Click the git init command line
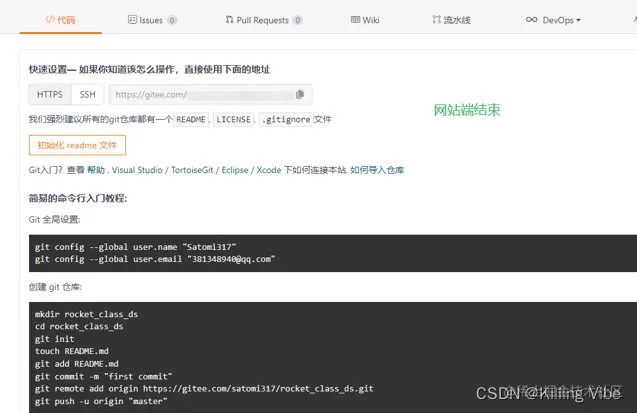 pyautogui.click(x=54, y=339)
